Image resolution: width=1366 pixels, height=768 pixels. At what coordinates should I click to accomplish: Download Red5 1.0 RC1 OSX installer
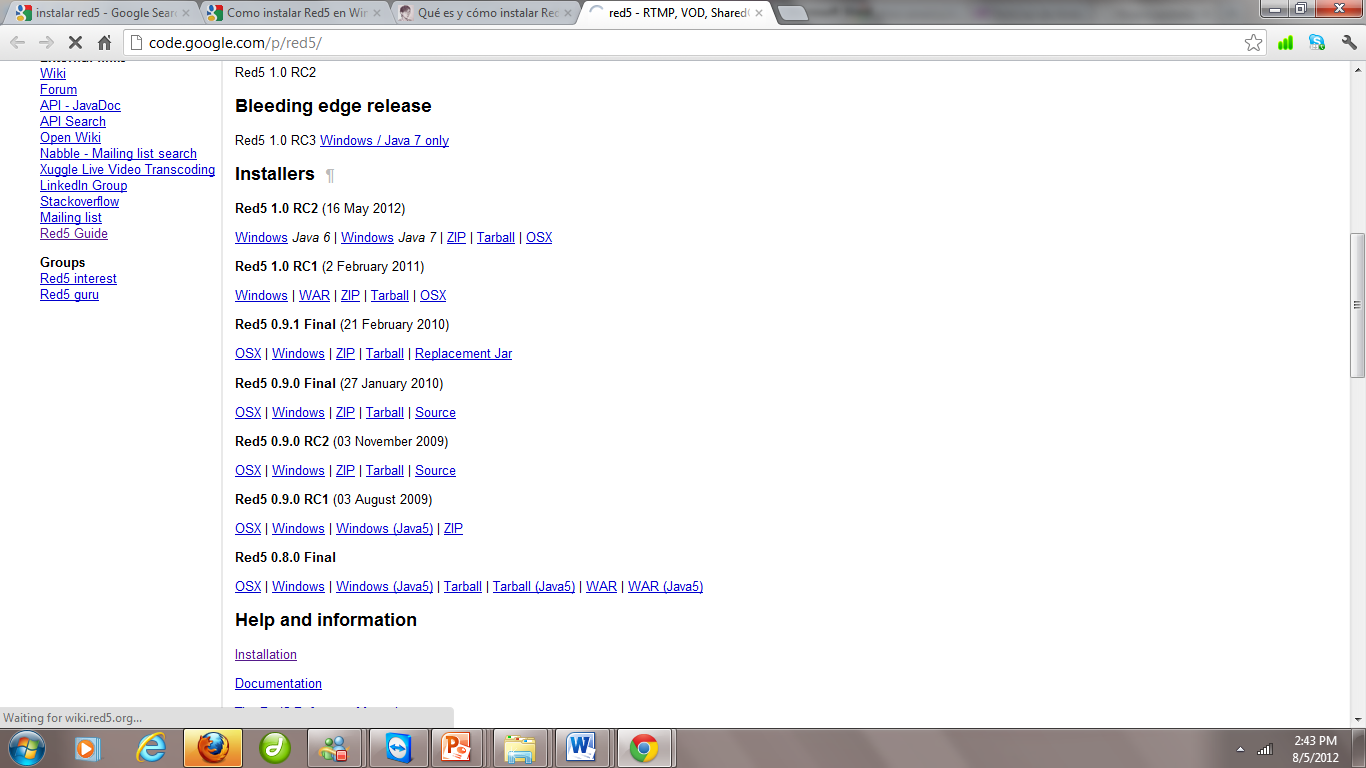point(433,295)
